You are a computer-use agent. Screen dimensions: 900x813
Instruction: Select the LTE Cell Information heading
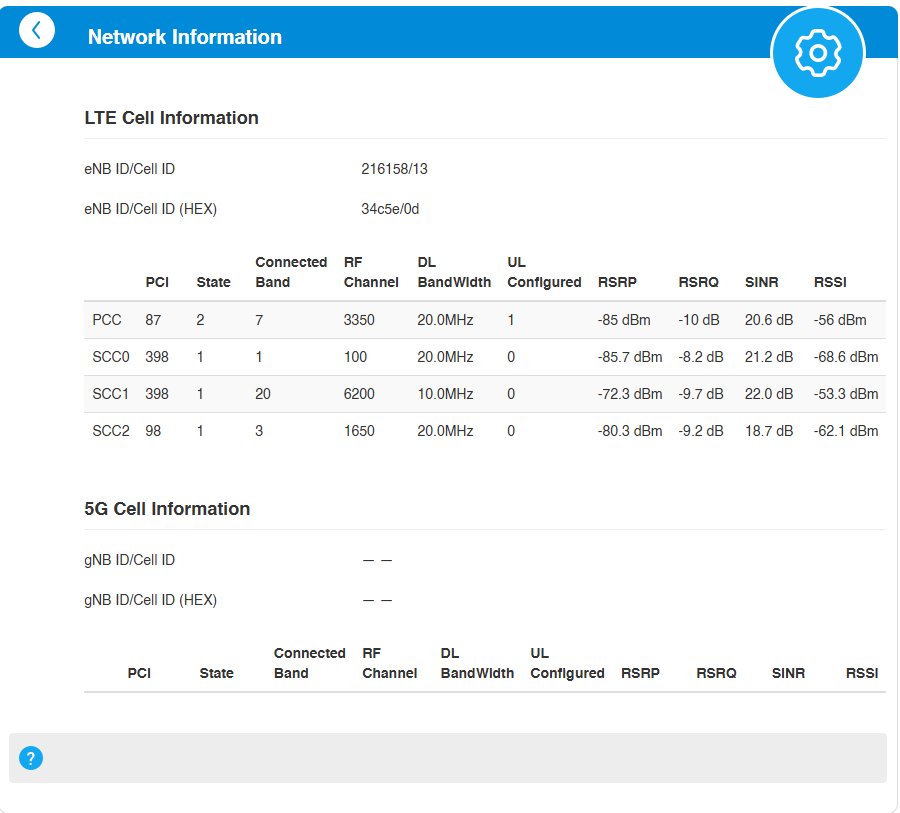pyautogui.click(x=171, y=118)
